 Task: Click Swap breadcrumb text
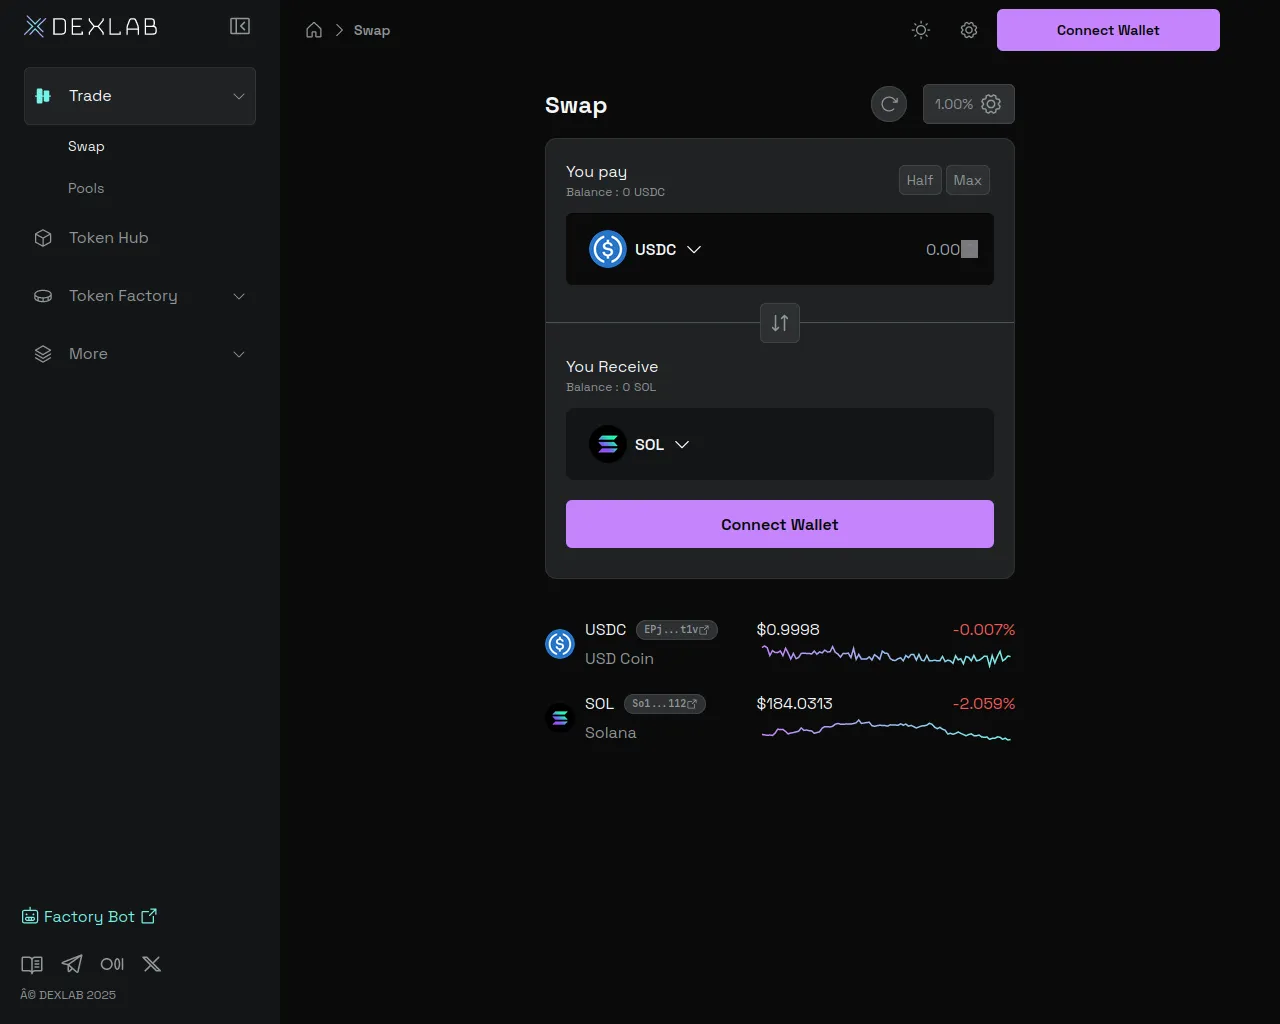point(372,30)
